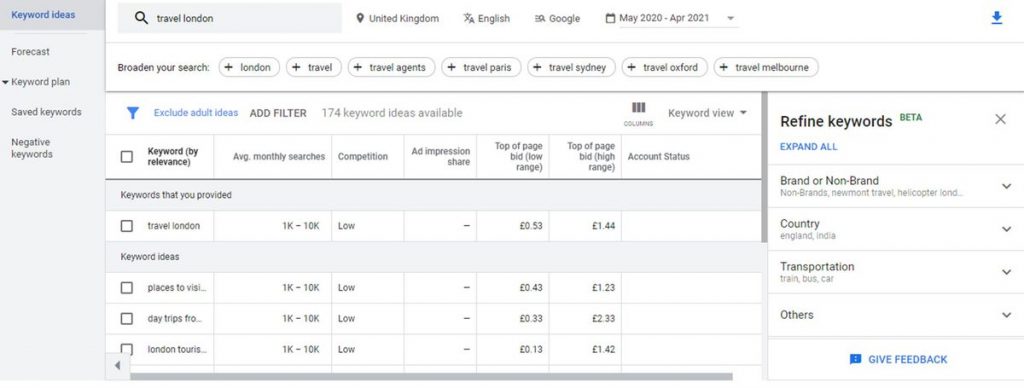The height and width of the screenshot is (388, 1024).
Task: Click Exclude adult ideas link
Action: (196, 113)
